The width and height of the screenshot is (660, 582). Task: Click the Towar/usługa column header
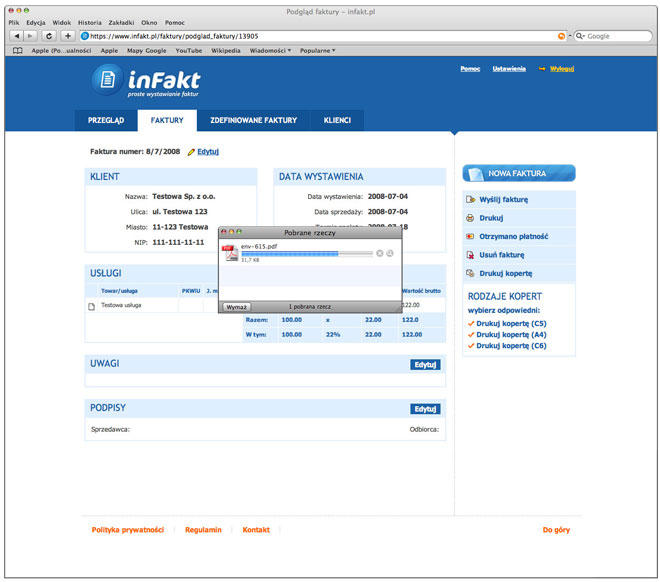[x=119, y=291]
